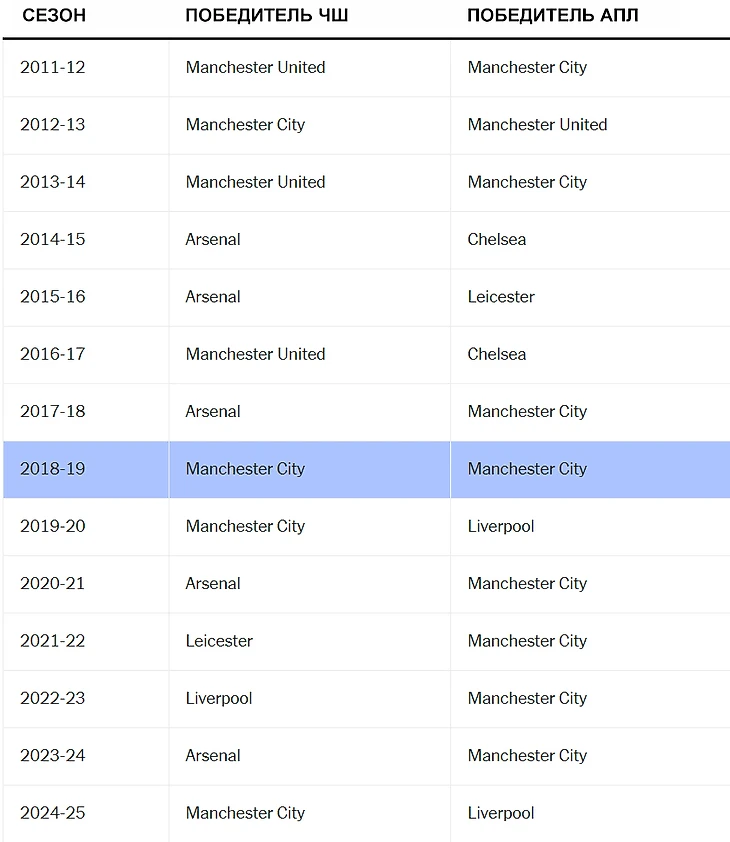Click Leicester in the 2021-22 row
The width and height of the screenshot is (730, 842).
click(x=219, y=641)
